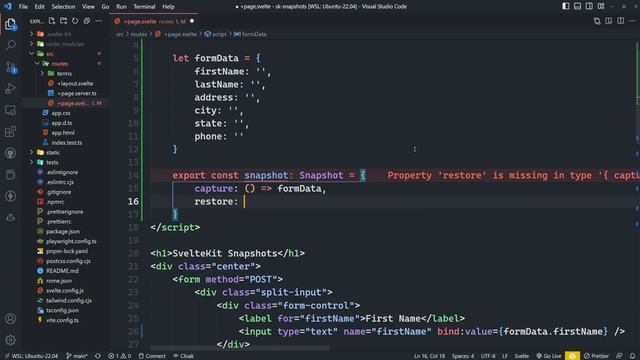Open app.css in the file tree
Screen dimensions: 640x360
[61, 113]
